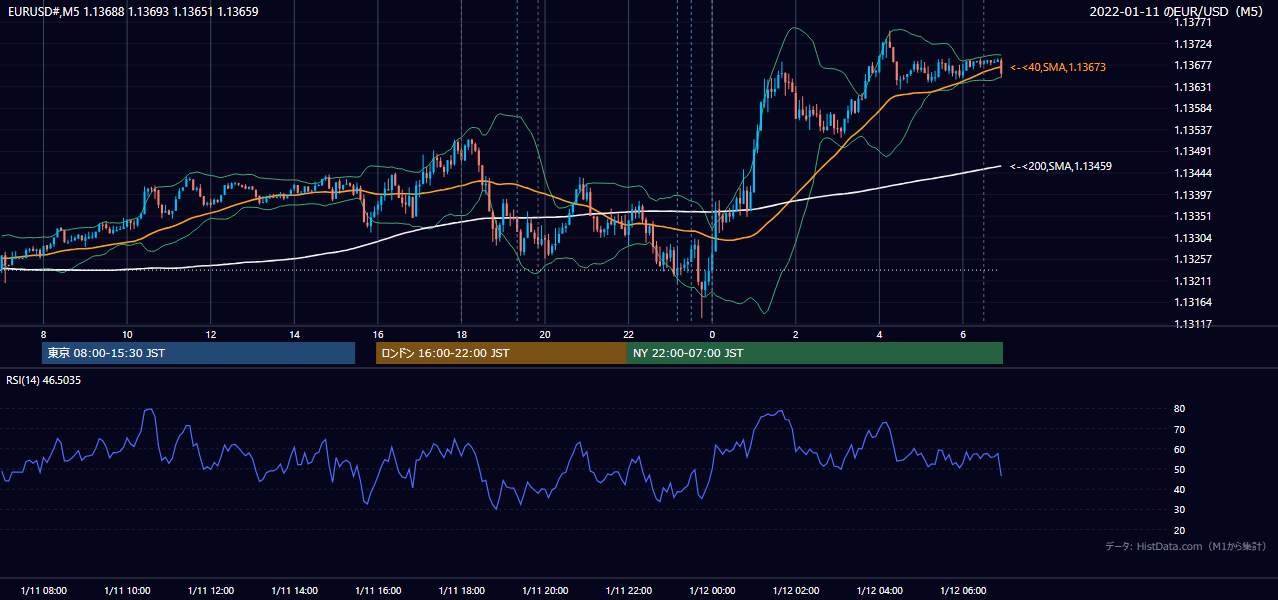The image size is (1278, 600).
Task: Click the 1/11 14:00 time axis label
Action: [x=294, y=591]
